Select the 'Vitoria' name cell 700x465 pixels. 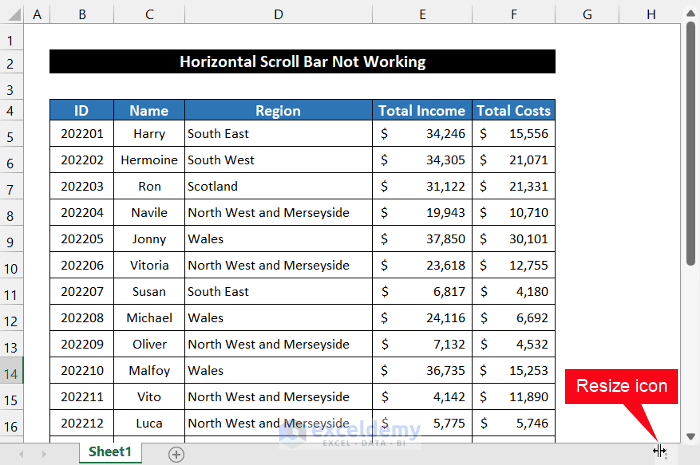(x=149, y=265)
